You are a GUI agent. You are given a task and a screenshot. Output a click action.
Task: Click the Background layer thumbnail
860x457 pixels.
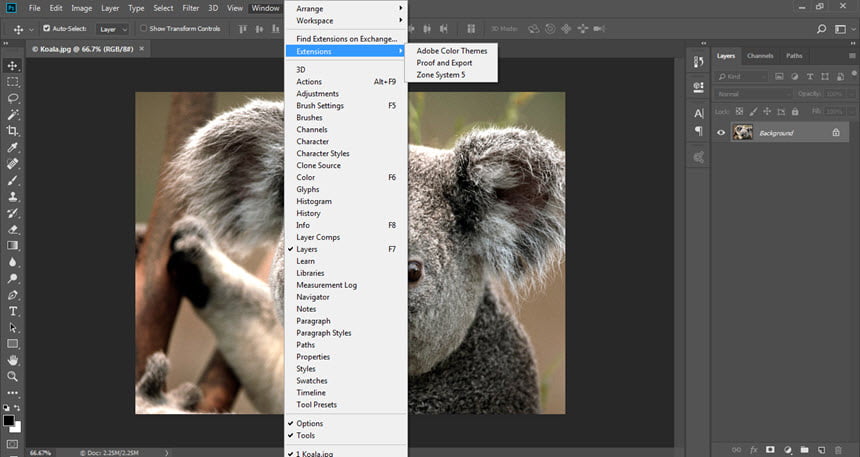pos(743,132)
